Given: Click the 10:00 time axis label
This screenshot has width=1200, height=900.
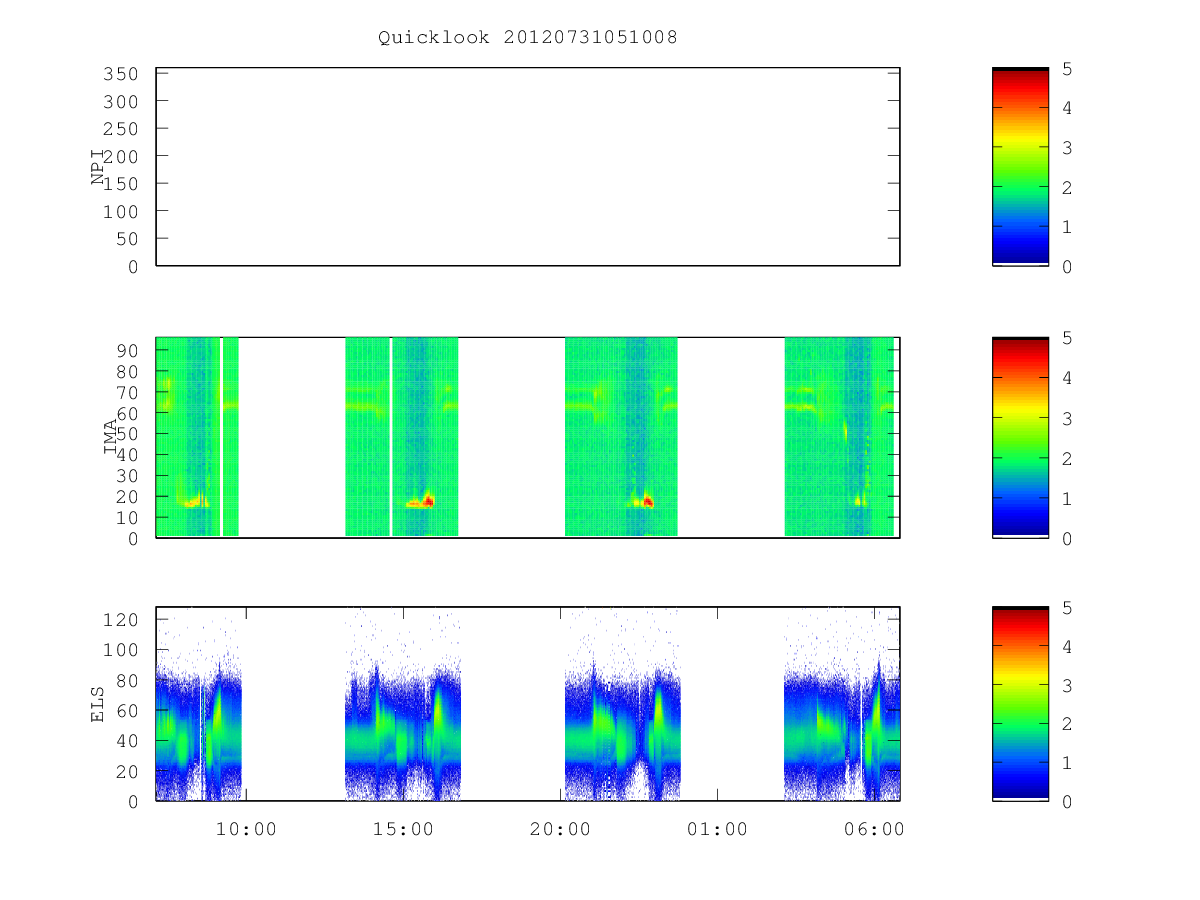Looking at the screenshot, I should click(246, 830).
